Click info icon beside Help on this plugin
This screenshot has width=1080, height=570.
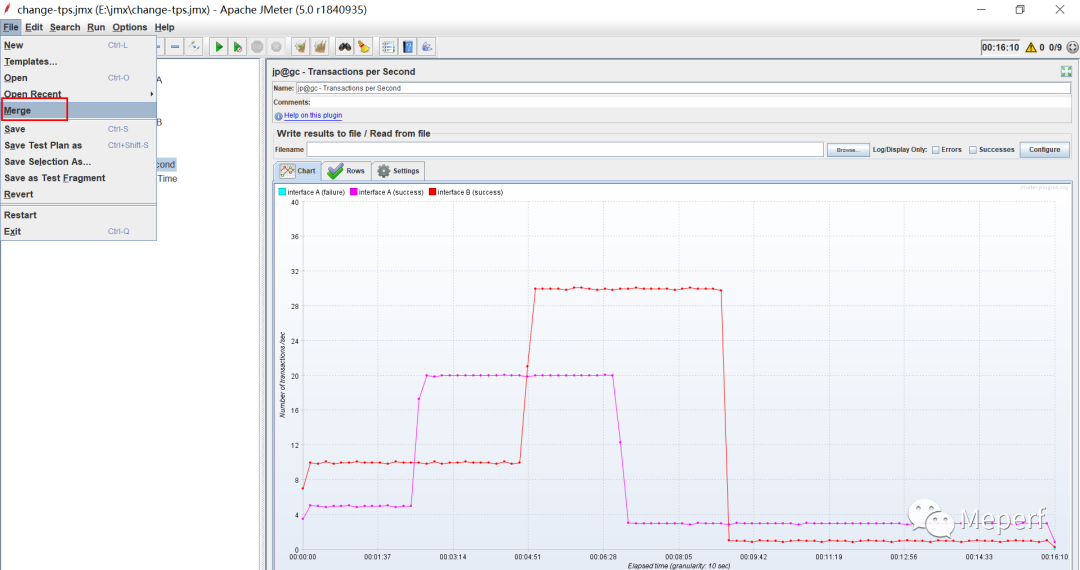278,116
